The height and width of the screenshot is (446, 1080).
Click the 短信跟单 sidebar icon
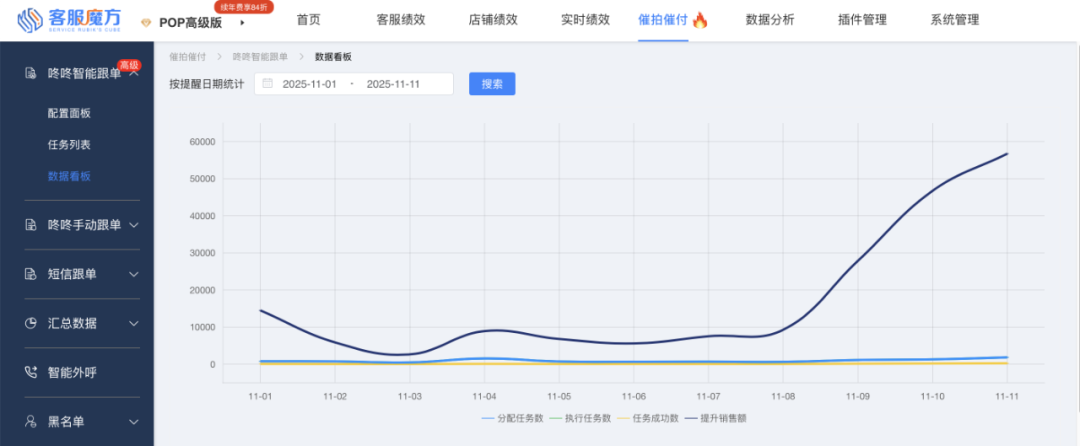[x=30, y=274]
